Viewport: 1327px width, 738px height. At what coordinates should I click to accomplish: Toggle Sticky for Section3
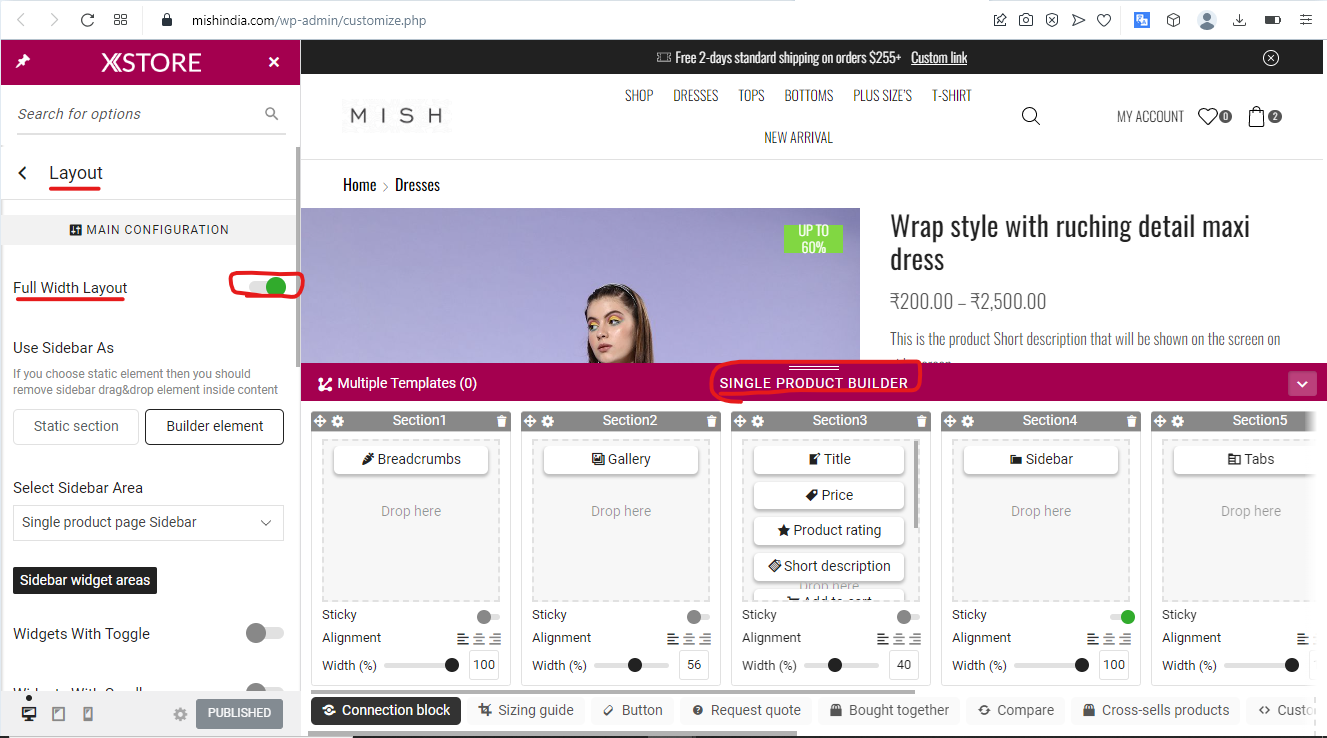pyautogui.click(x=908, y=617)
